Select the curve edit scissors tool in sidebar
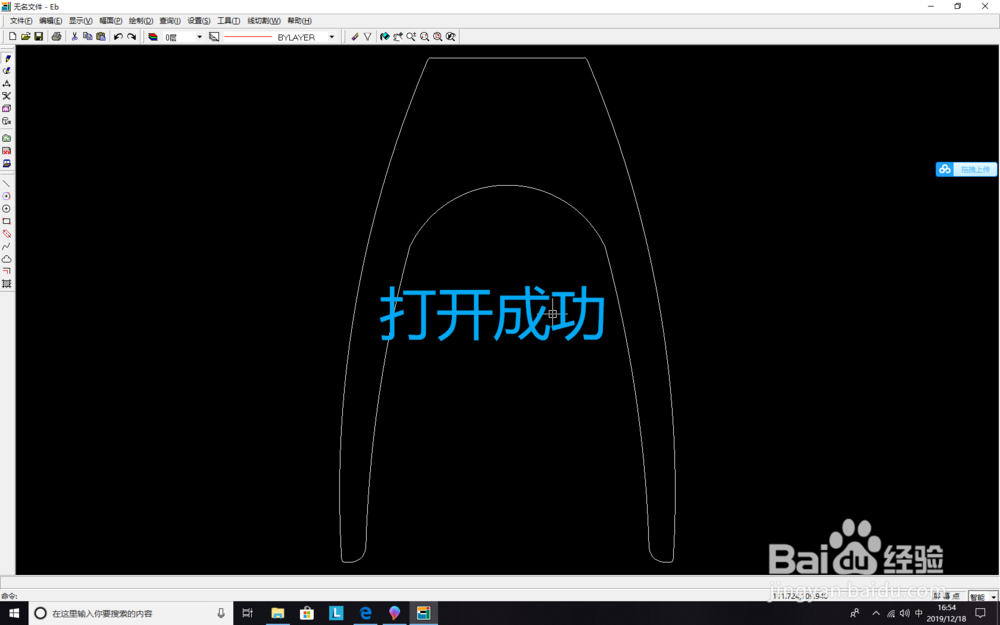The height and width of the screenshot is (625, 1000). pyautogui.click(x=6, y=96)
